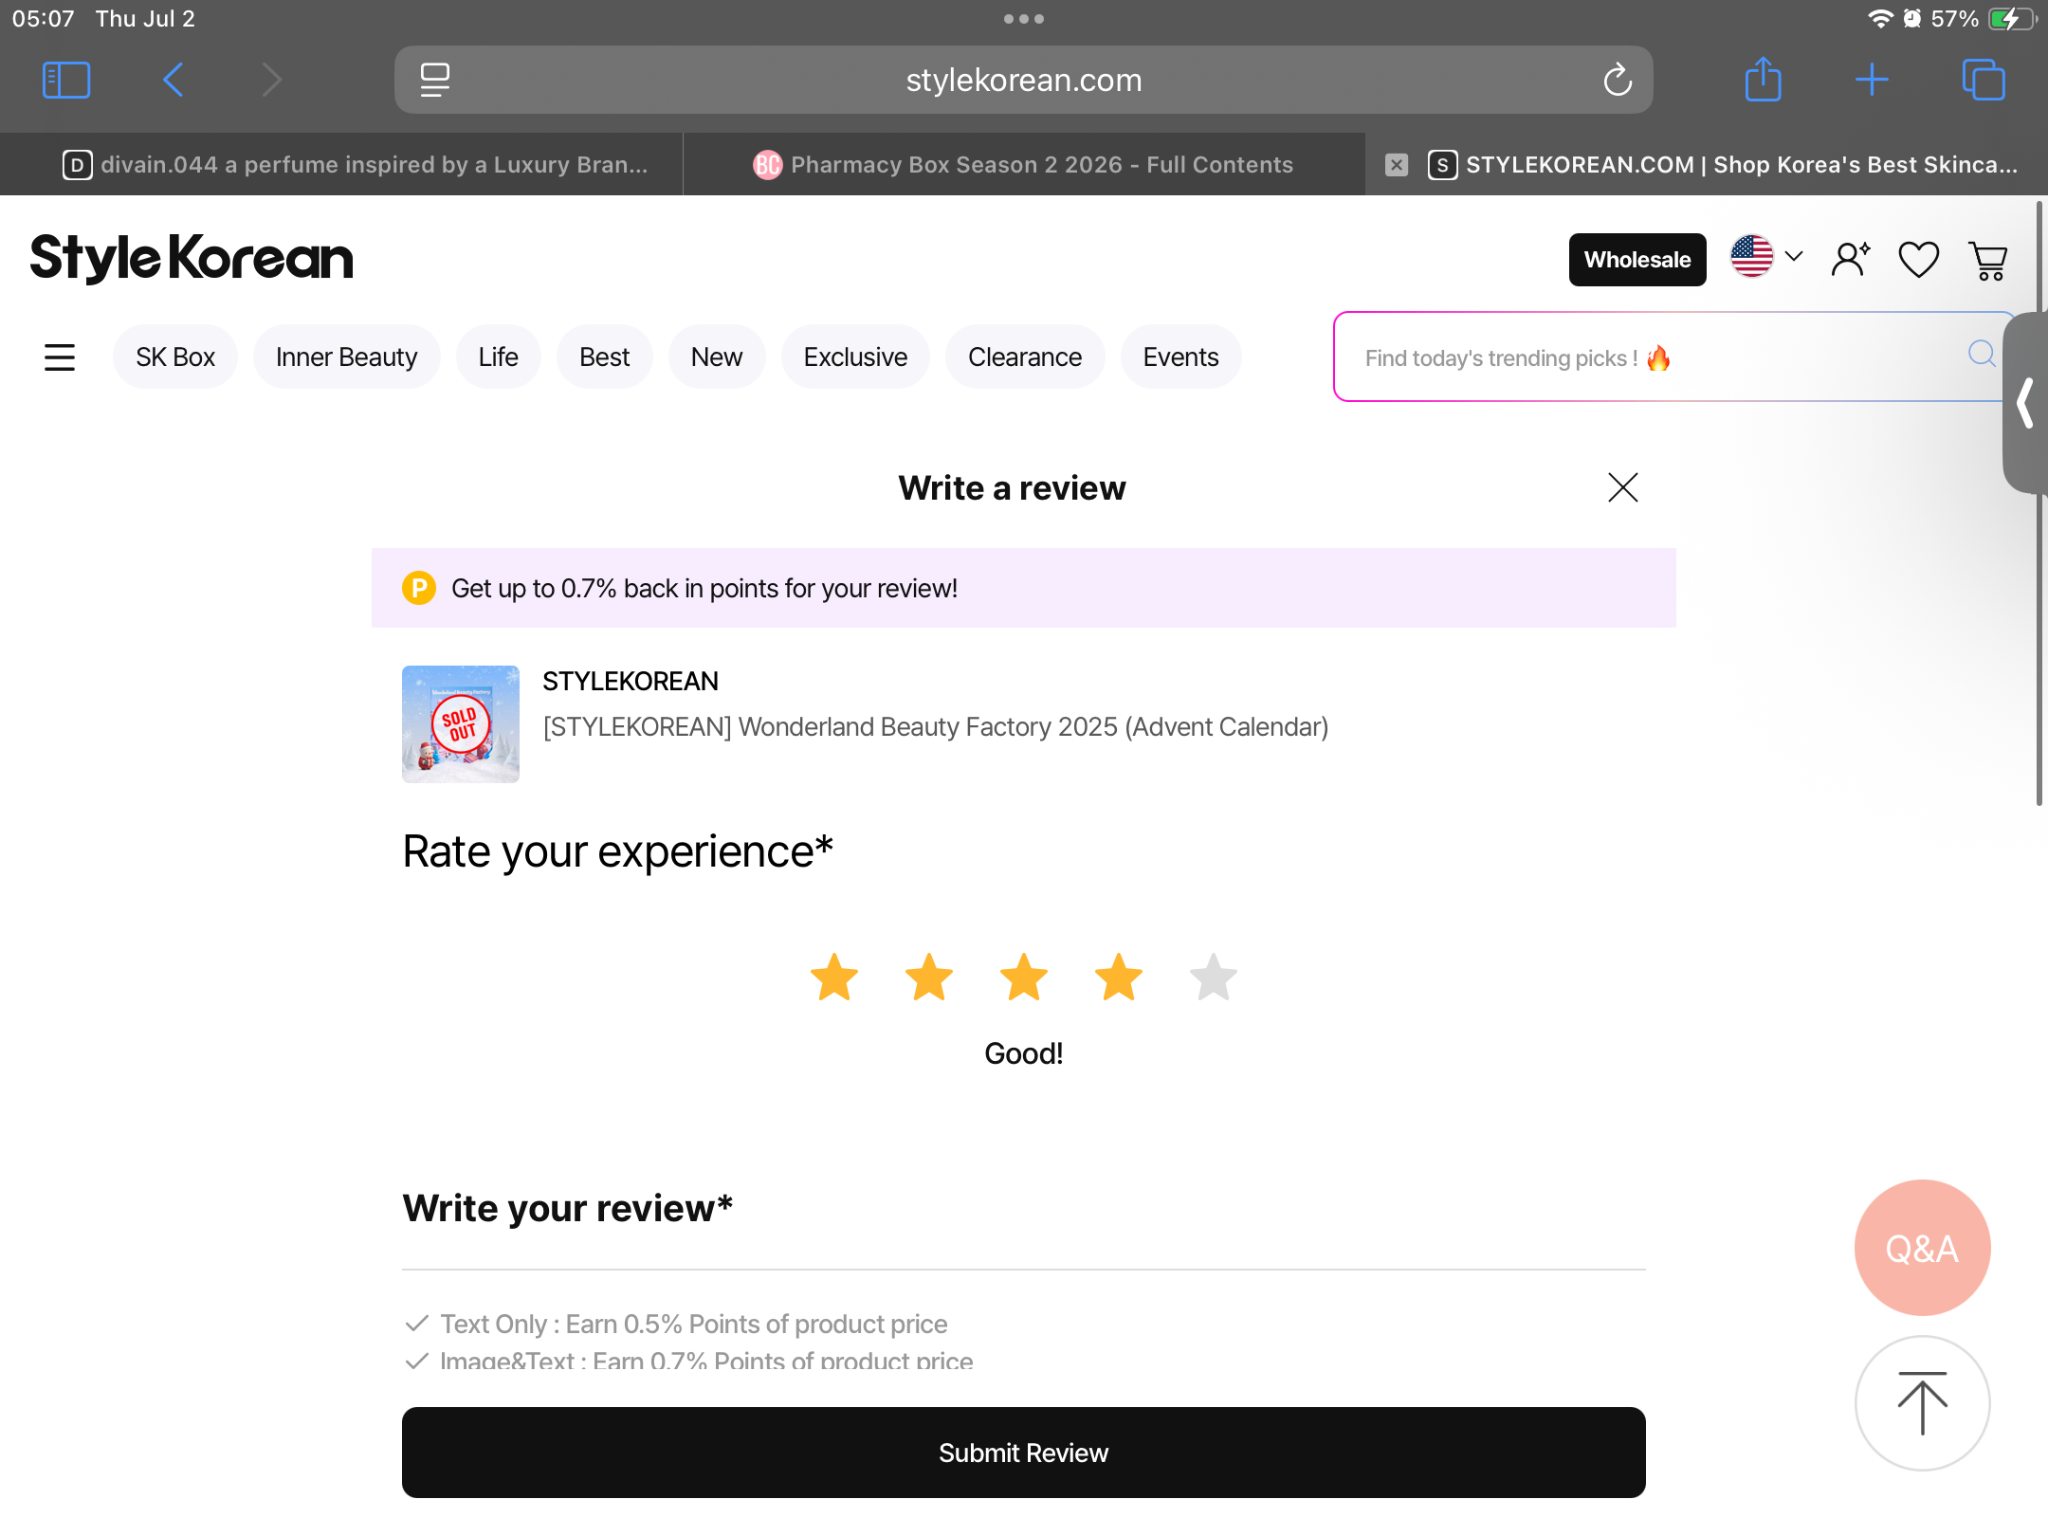Open the StyleKorean home logo
The width and height of the screenshot is (2048, 1536).
click(191, 258)
